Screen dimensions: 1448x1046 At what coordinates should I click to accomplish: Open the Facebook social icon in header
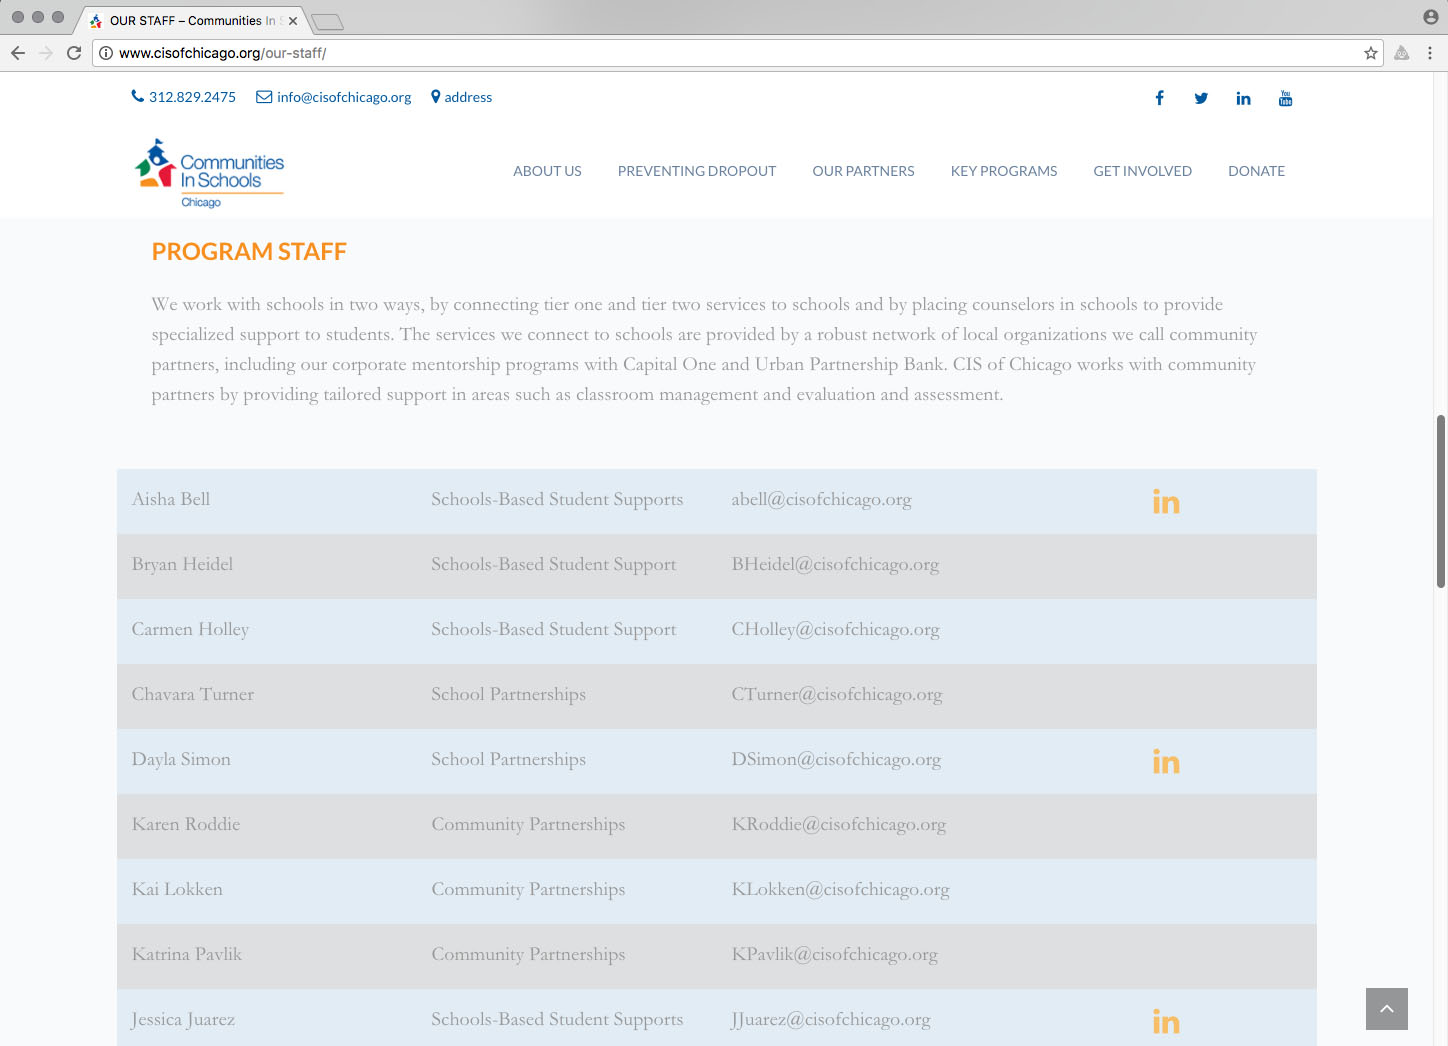click(x=1159, y=98)
